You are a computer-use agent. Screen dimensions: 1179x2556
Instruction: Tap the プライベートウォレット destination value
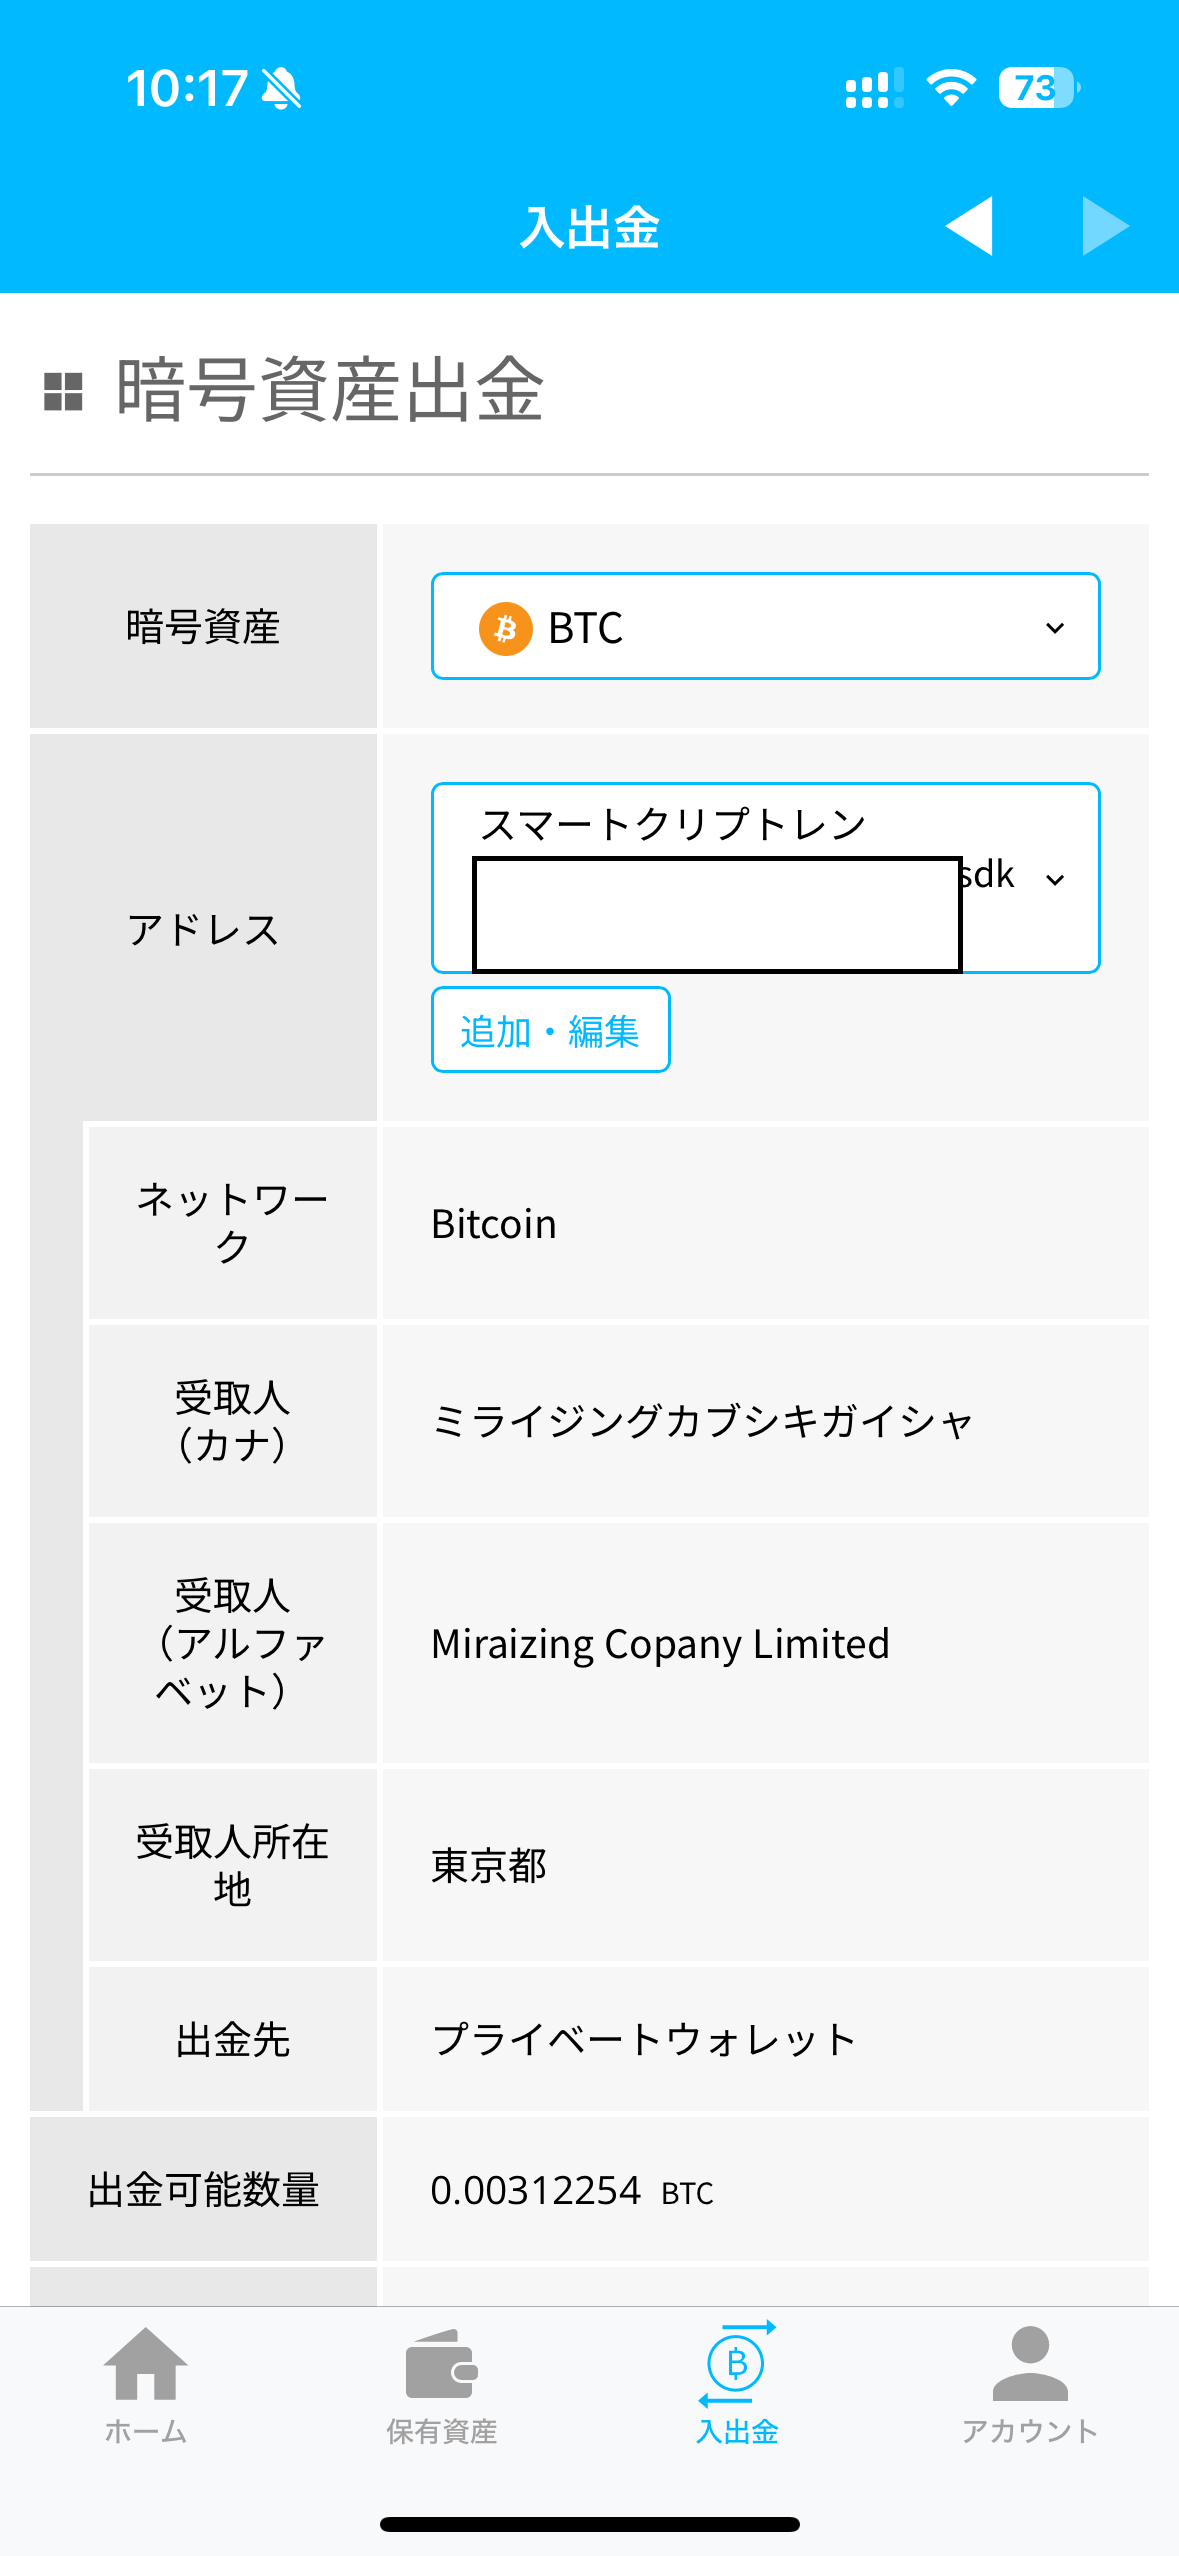(x=644, y=2039)
